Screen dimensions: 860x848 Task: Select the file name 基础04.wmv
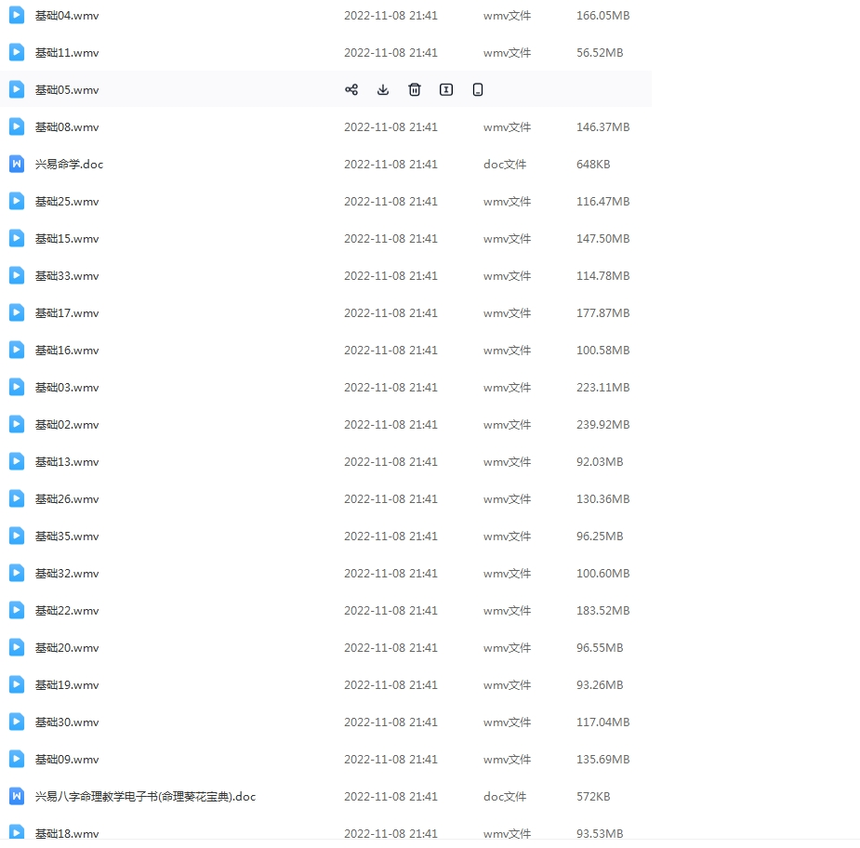(x=67, y=16)
